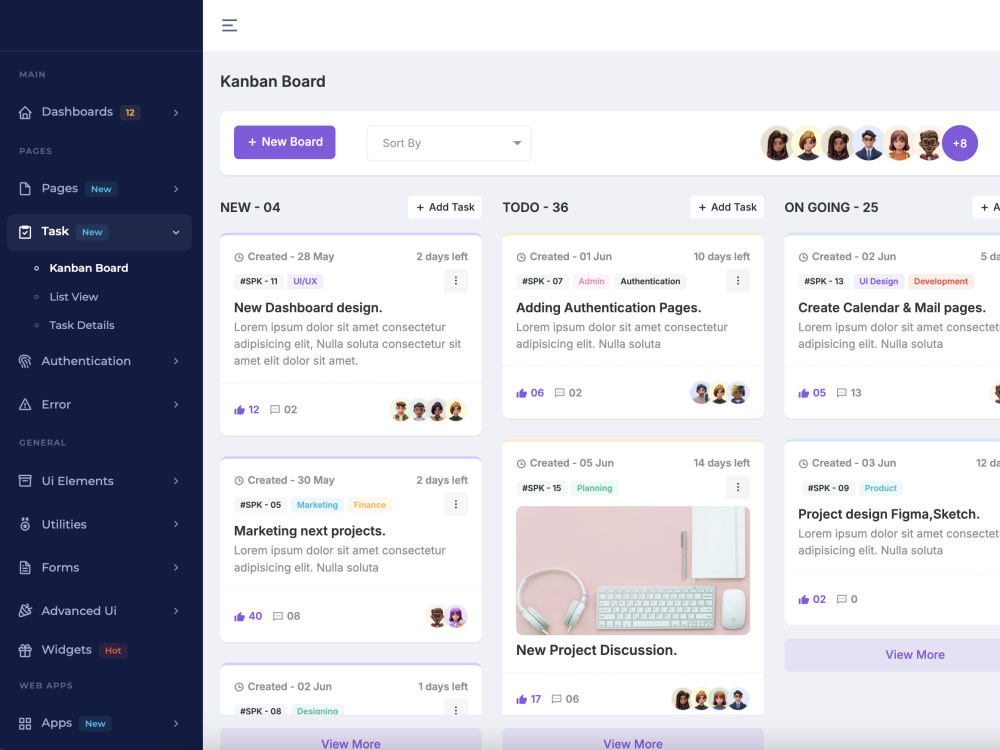Open options menu for New Dashboard design card

click(455, 281)
